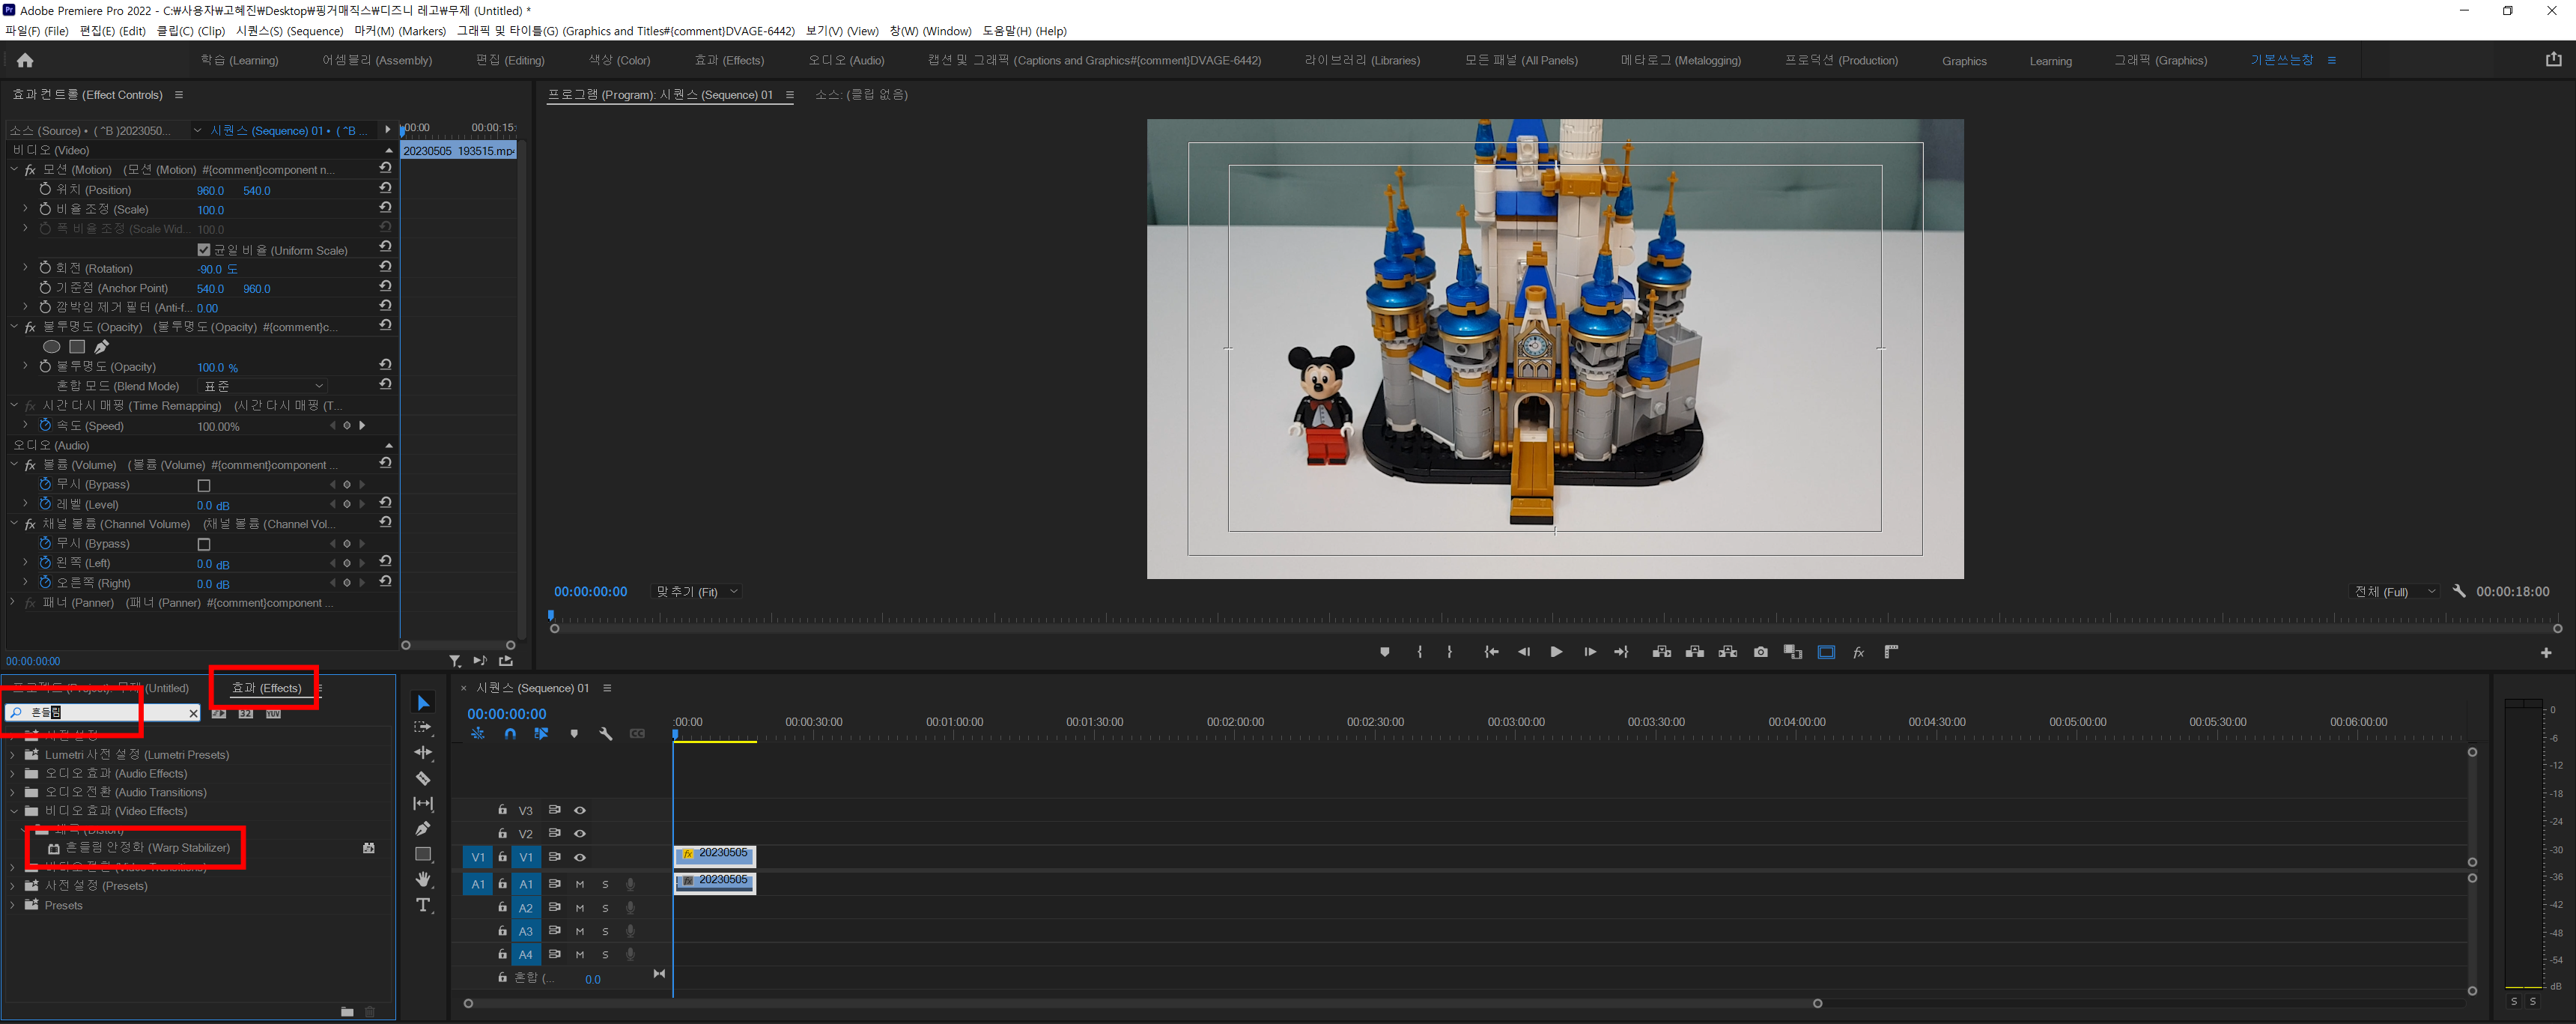Select the Track Select Forward tool

pyautogui.click(x=423, y=727)
